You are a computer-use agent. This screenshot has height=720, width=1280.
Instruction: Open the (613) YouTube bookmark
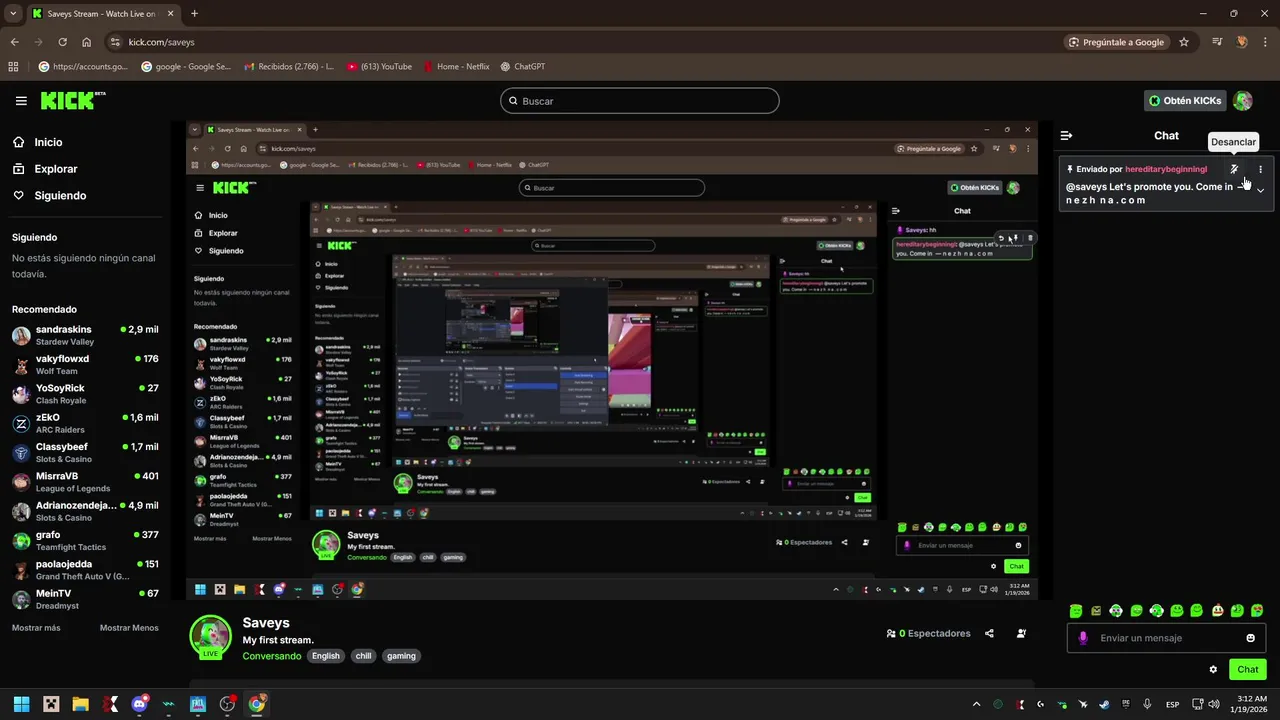click(379, 67)
